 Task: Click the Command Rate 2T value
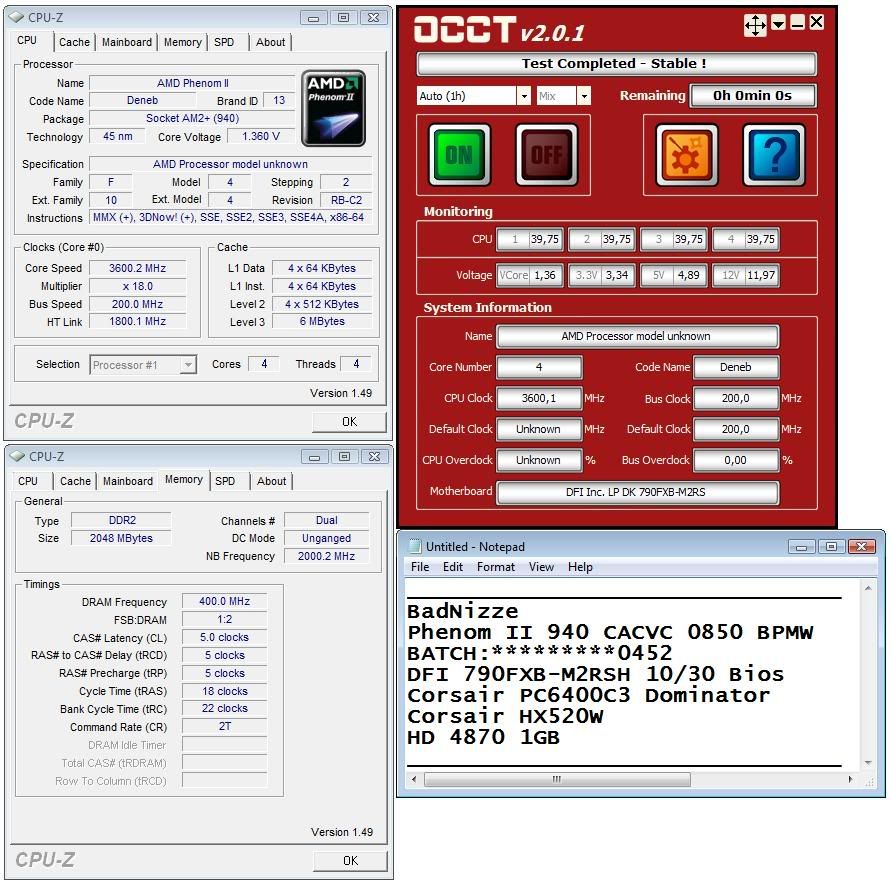click(224, 726)
